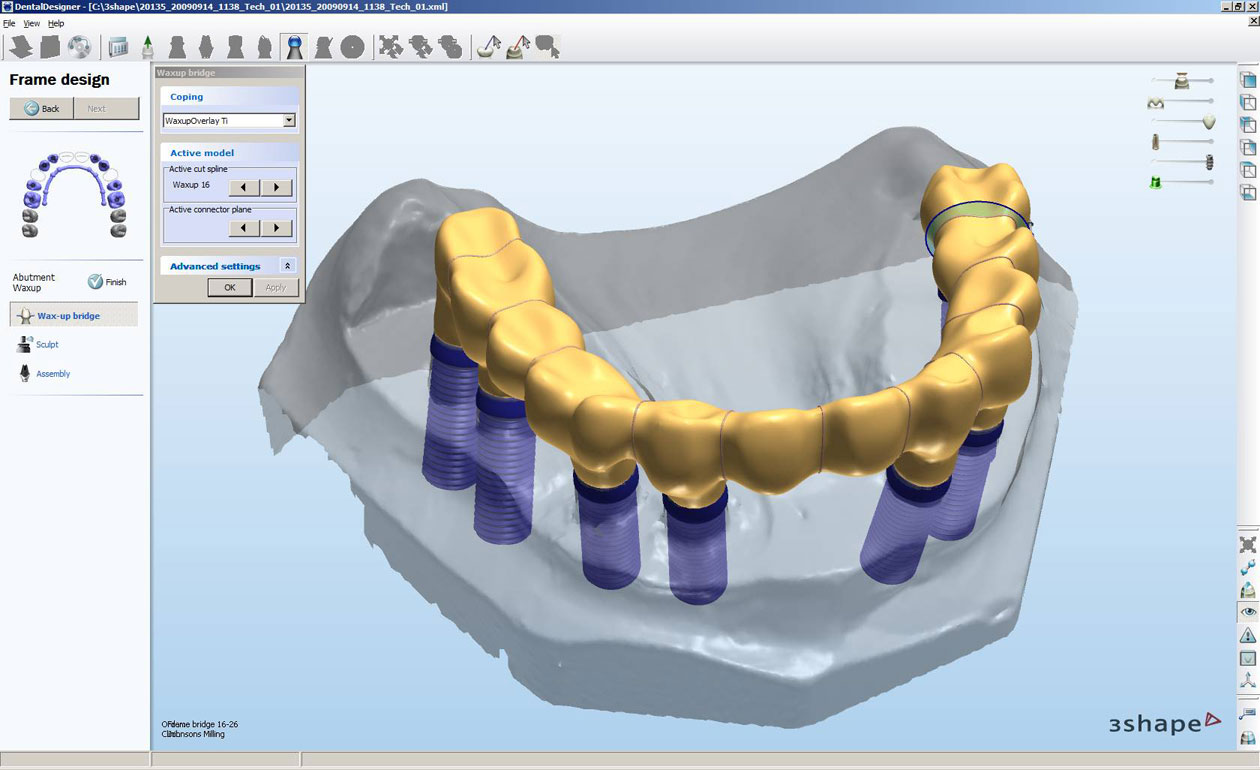Image resolution: width=1260 pixels, height=770 pixels.
Task: Click the warning triangle icon
Action: pyautogui.click(x=1248, y=635)
